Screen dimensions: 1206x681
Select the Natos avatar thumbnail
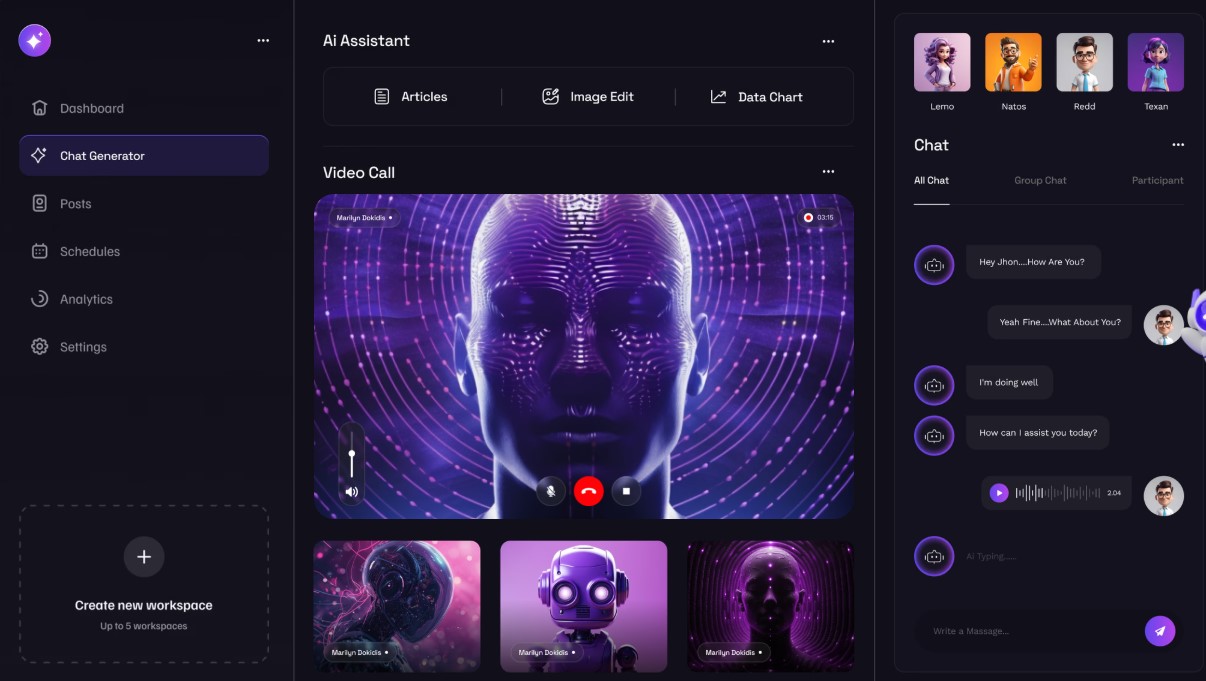point(1013,63)
